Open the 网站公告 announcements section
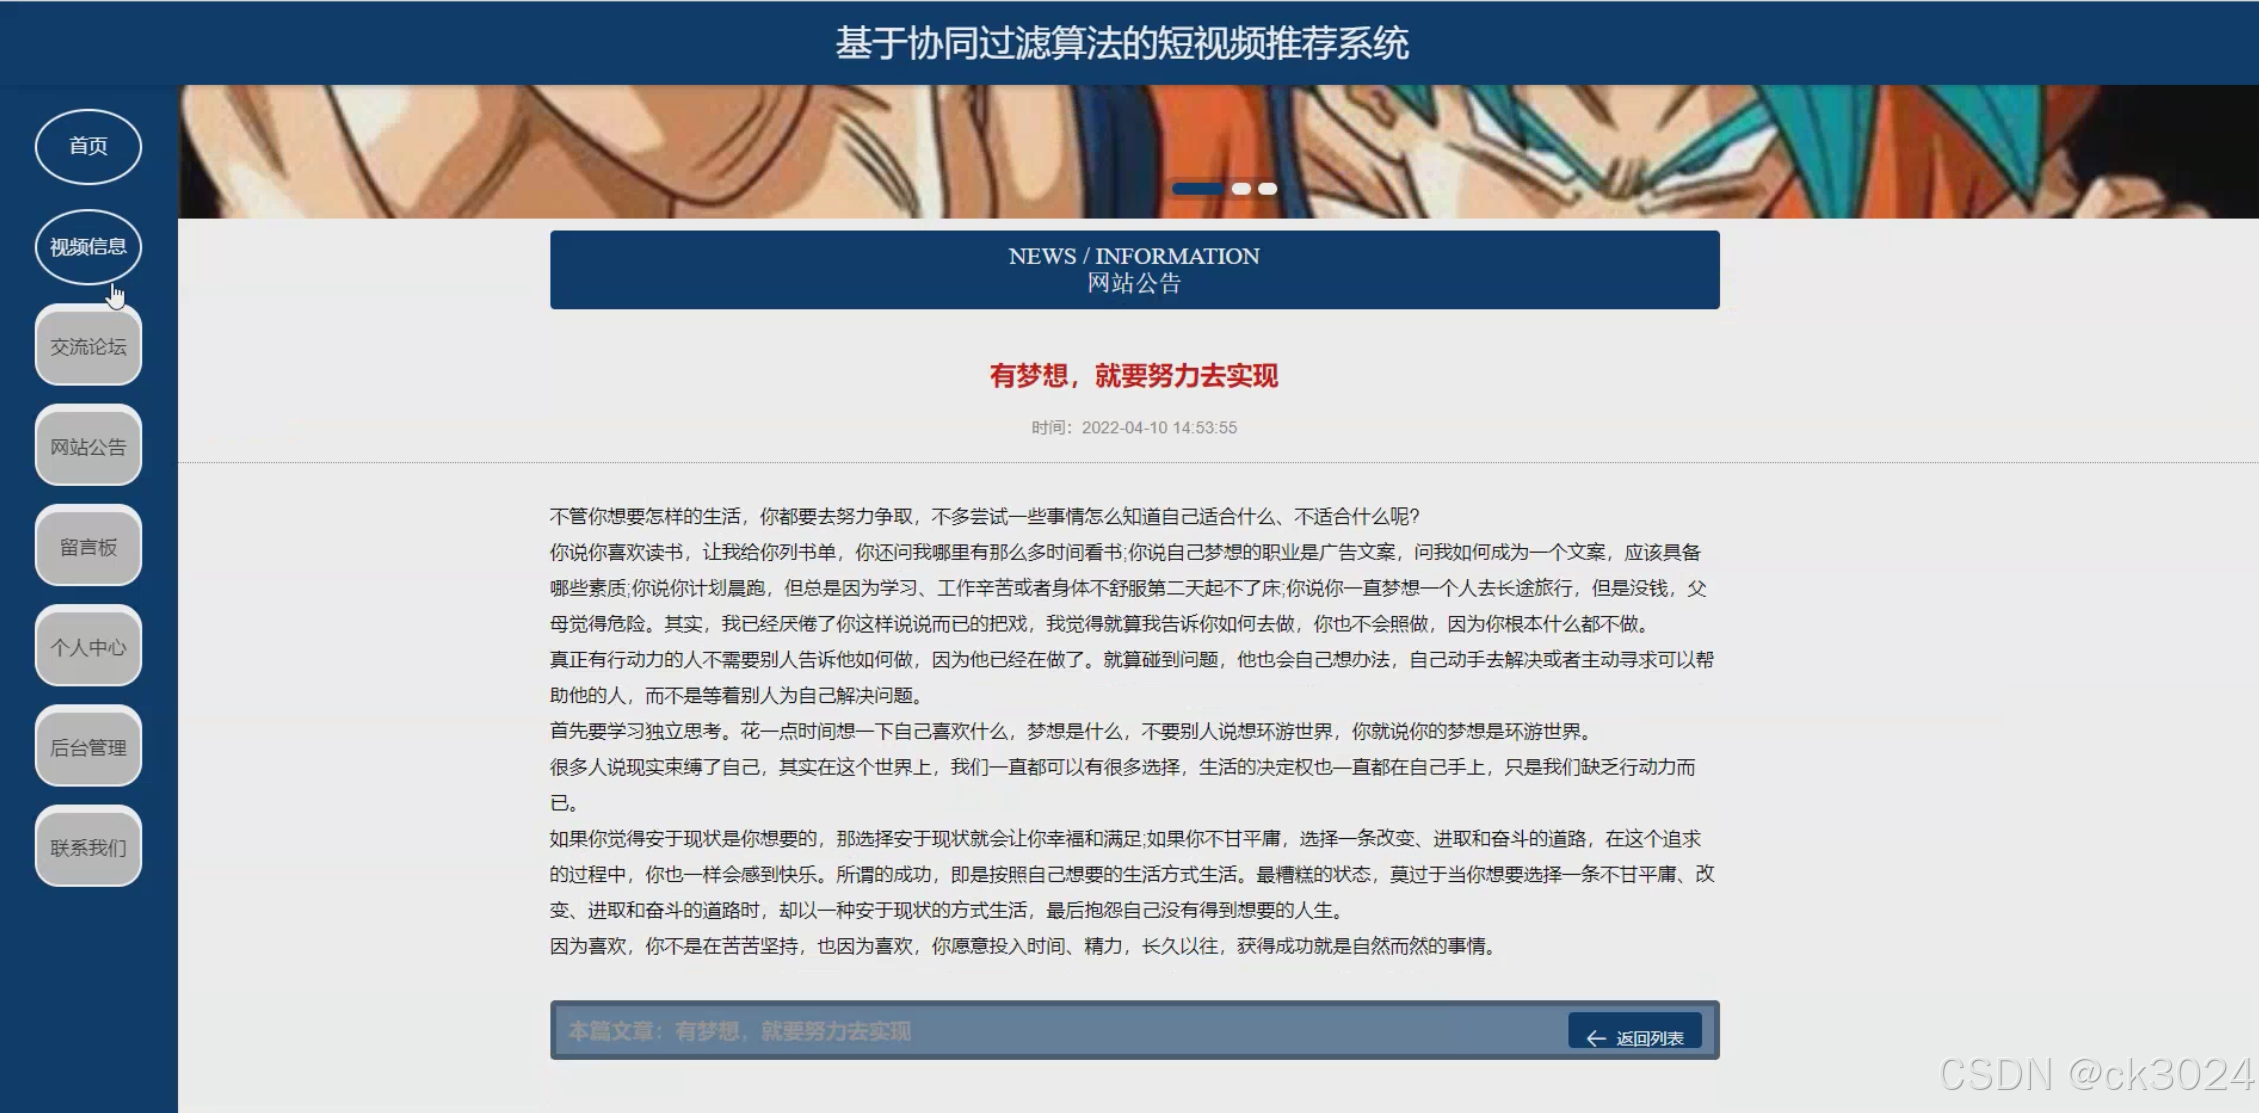Image resolution: width=2259 pixels, height=1113 pixels. tap(87, 446)
